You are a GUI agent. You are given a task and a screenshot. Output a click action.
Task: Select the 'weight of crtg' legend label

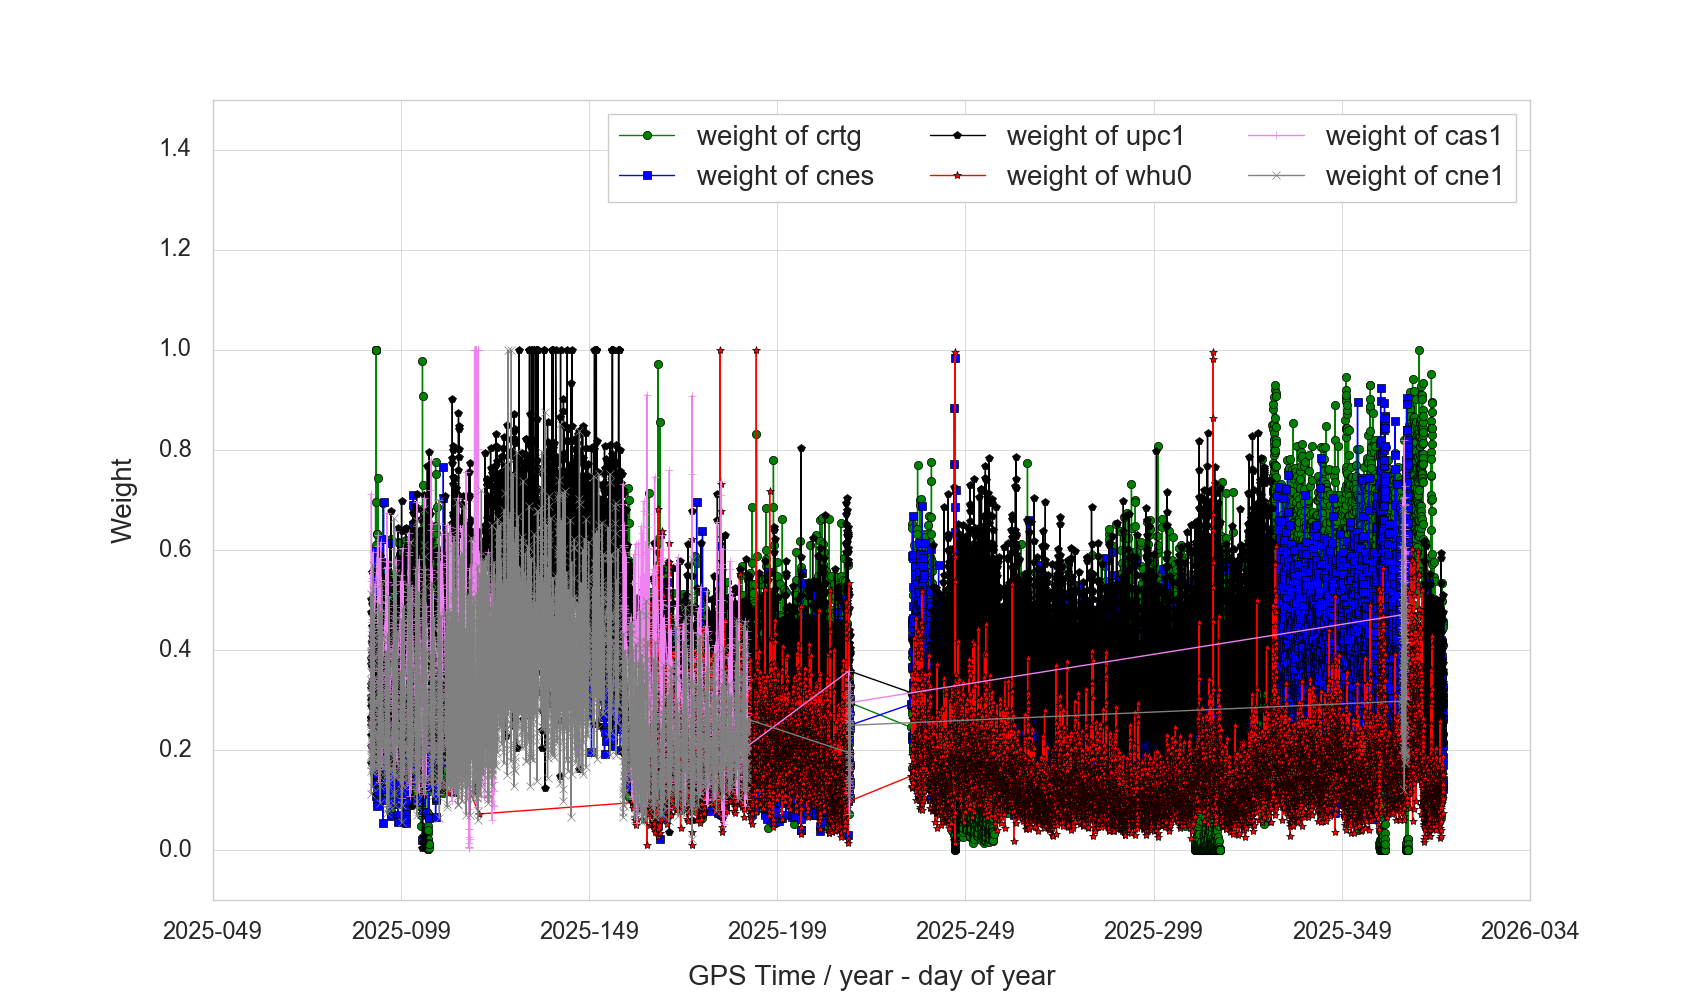(x=778, y=136)
